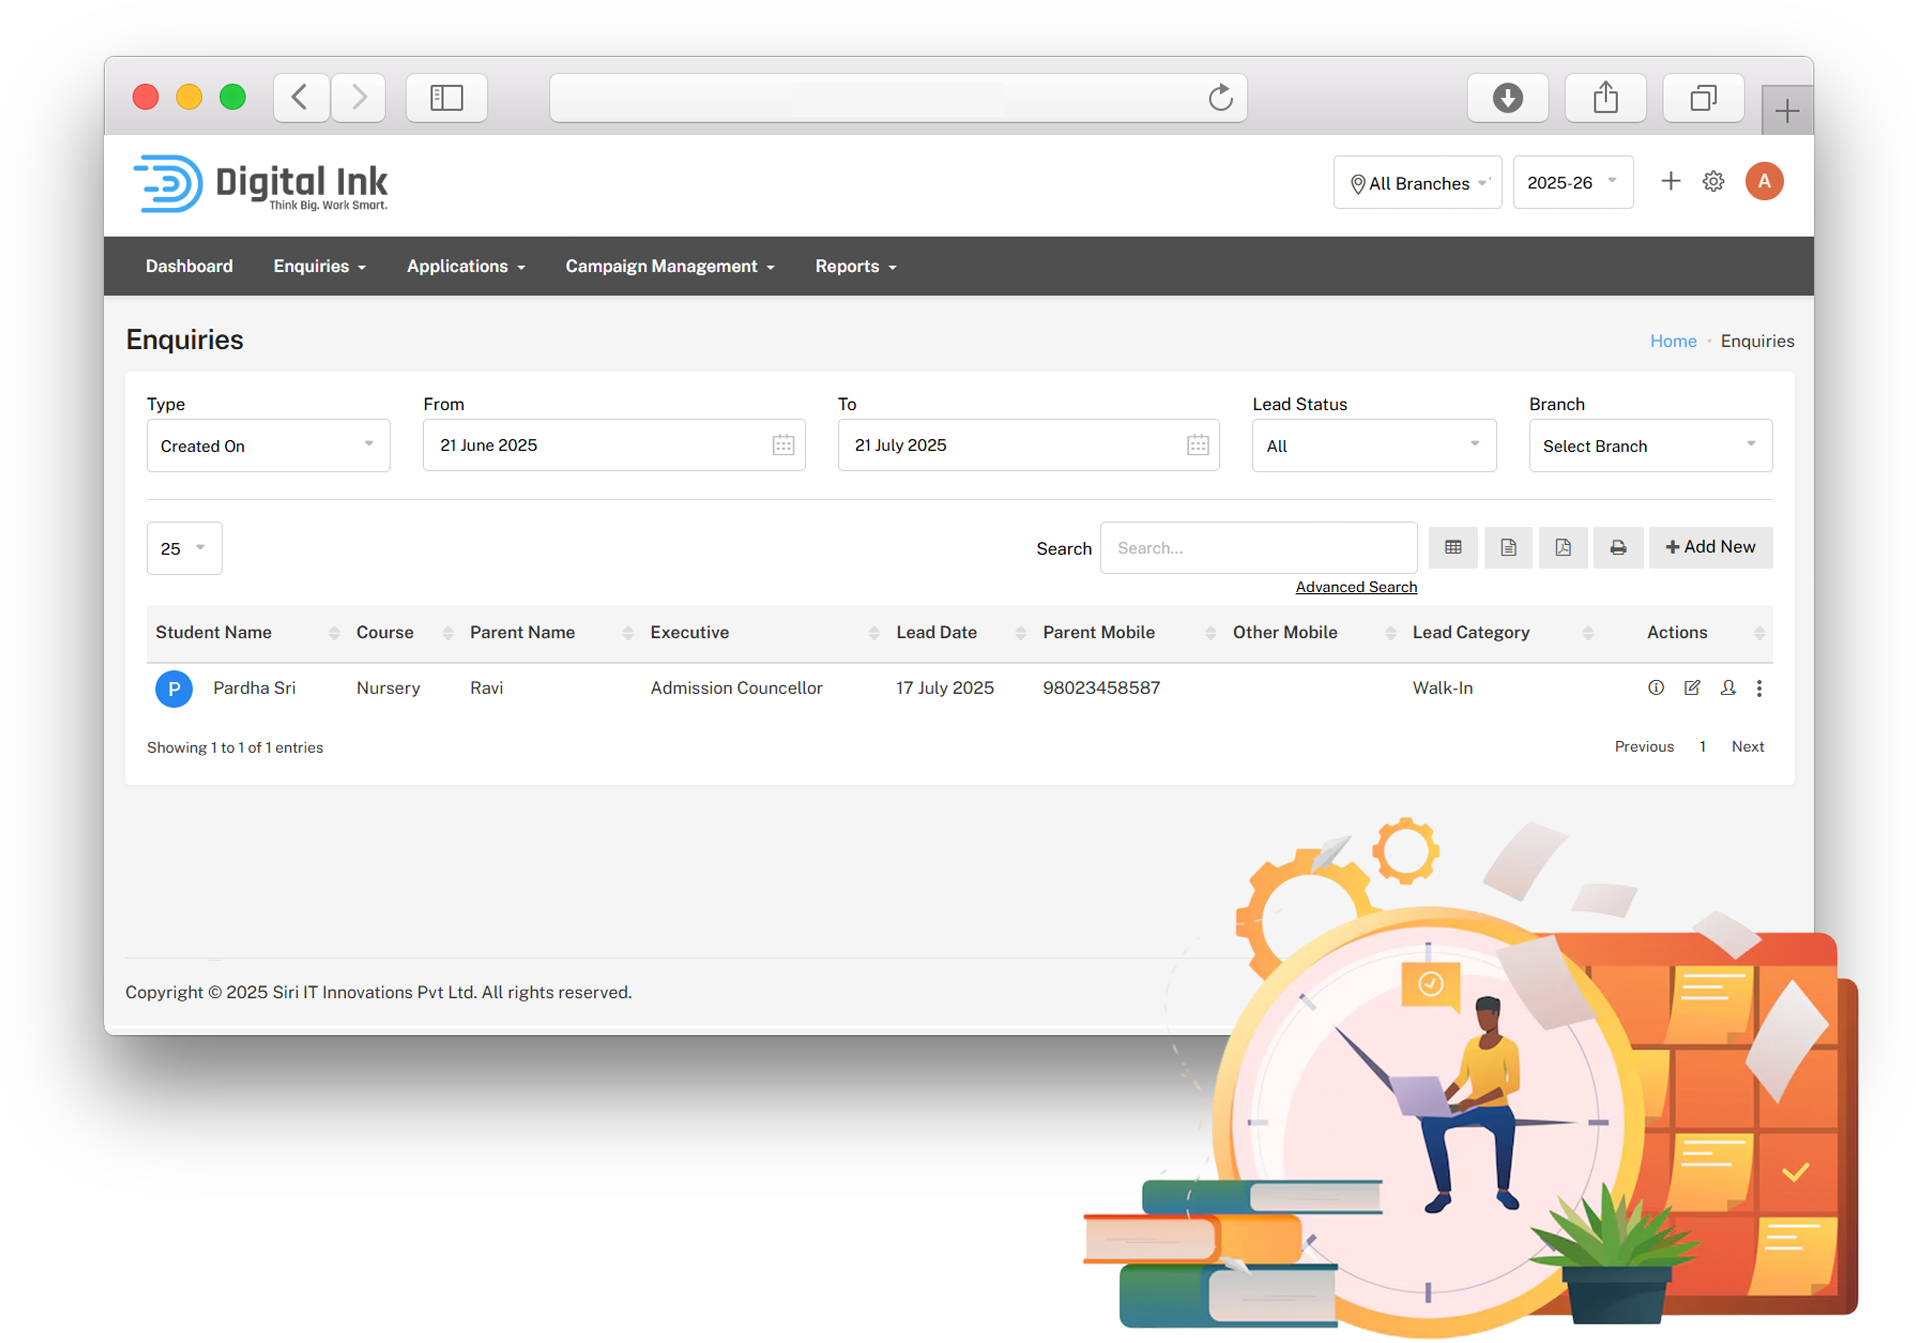1916x1343 pixels.
Task: Click the table grid export icon
Action: pos(1453,548)
